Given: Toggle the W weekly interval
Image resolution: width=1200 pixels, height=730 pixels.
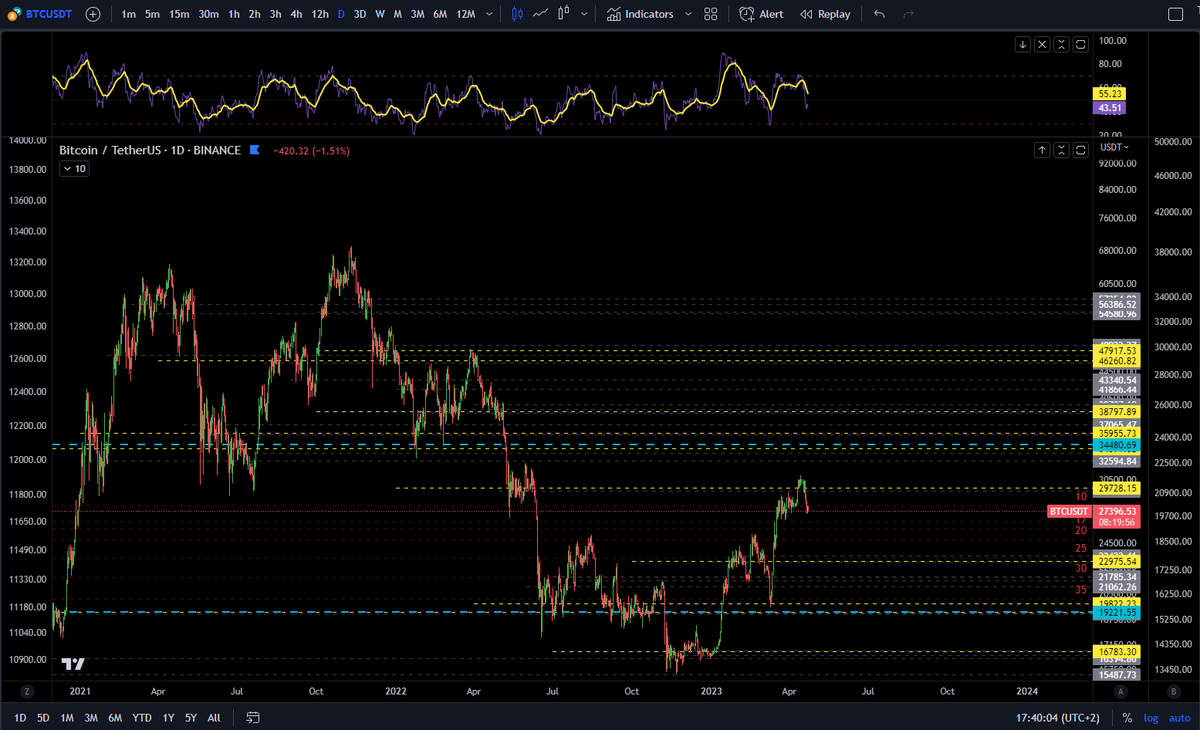Looking at the screenshot, I should point(380,14).
